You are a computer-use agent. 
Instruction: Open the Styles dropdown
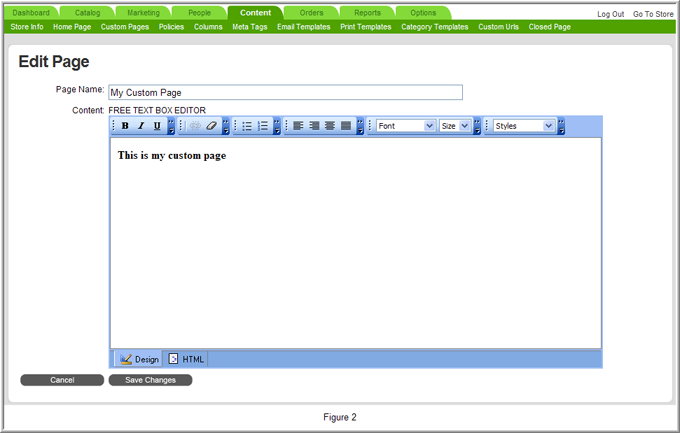click(x=524, y=126)
